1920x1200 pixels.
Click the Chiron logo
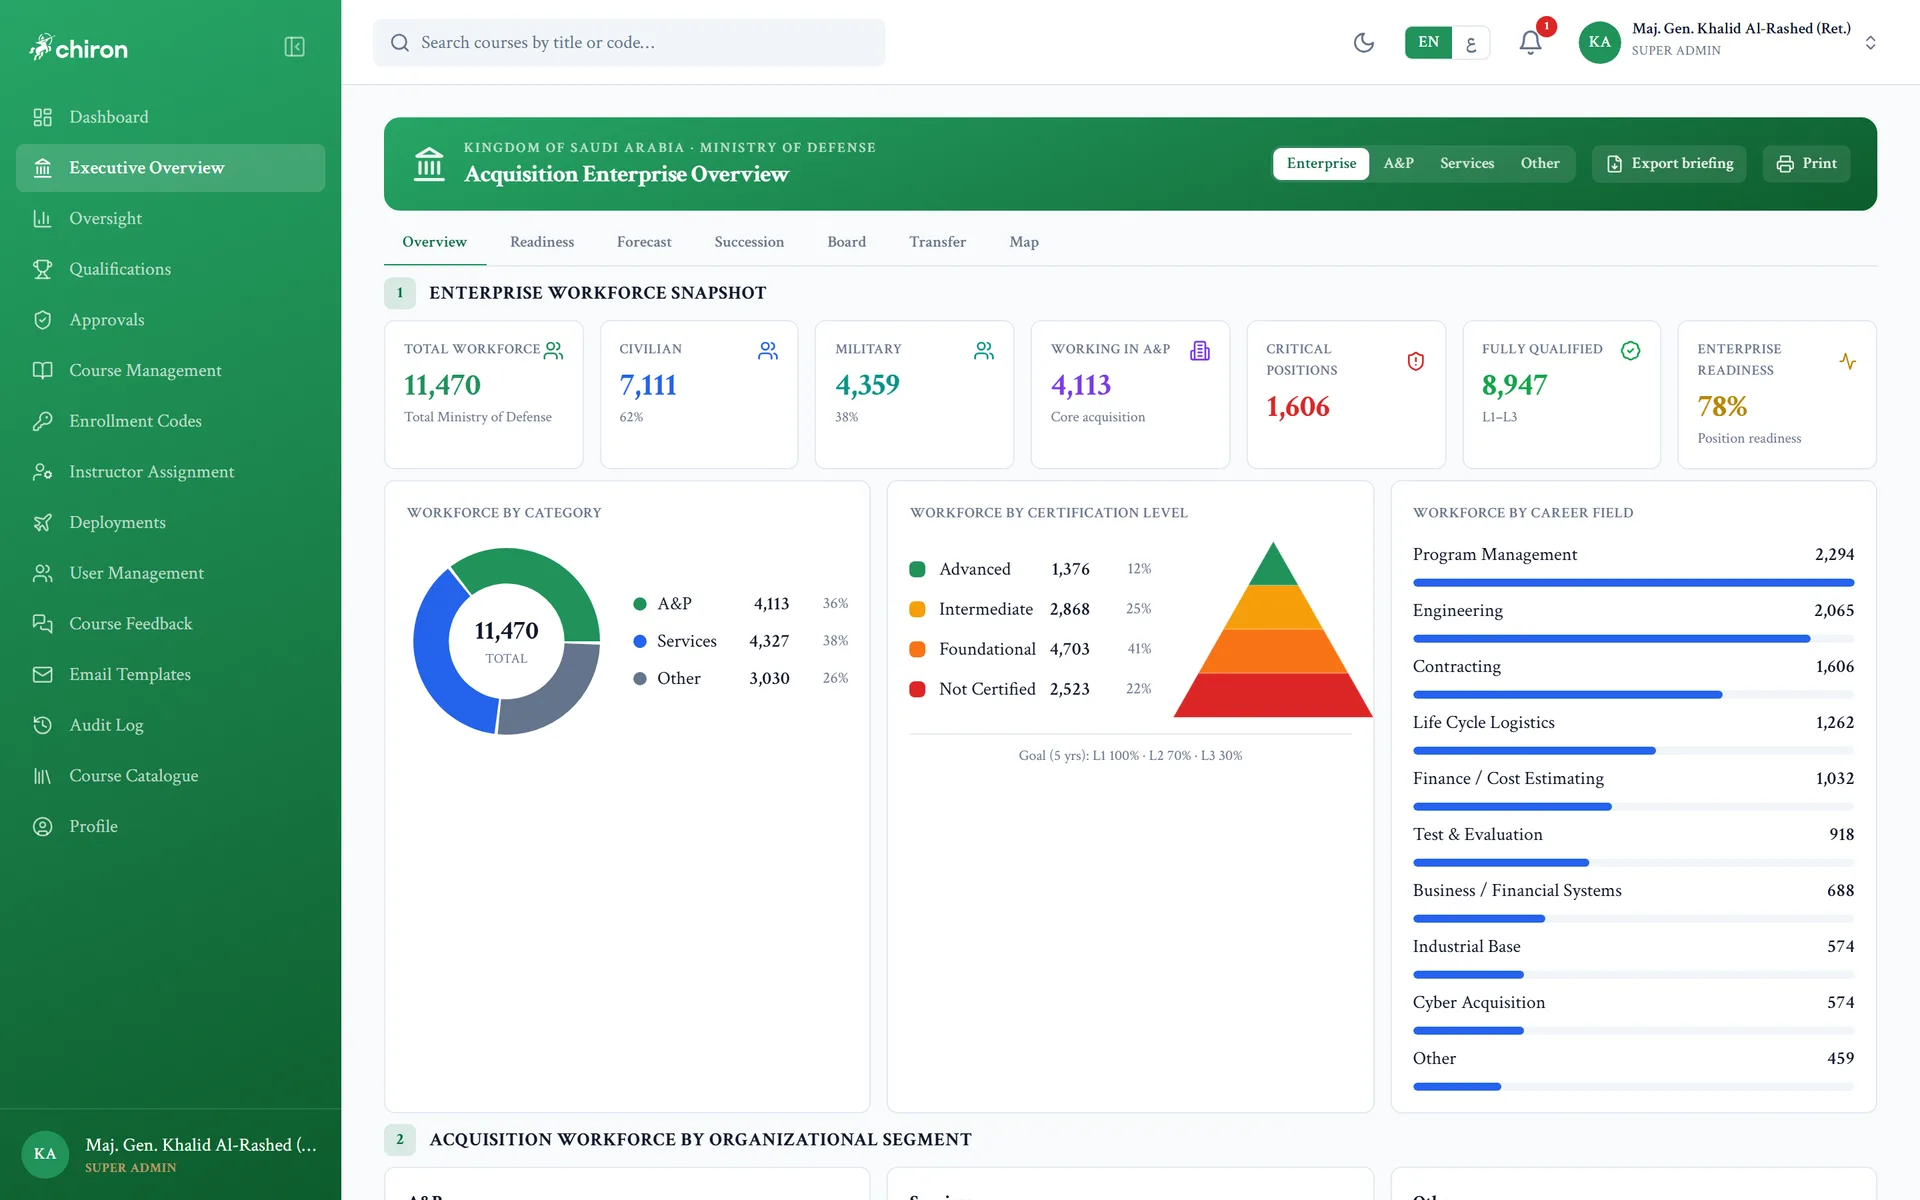click(x=79, y=47)
